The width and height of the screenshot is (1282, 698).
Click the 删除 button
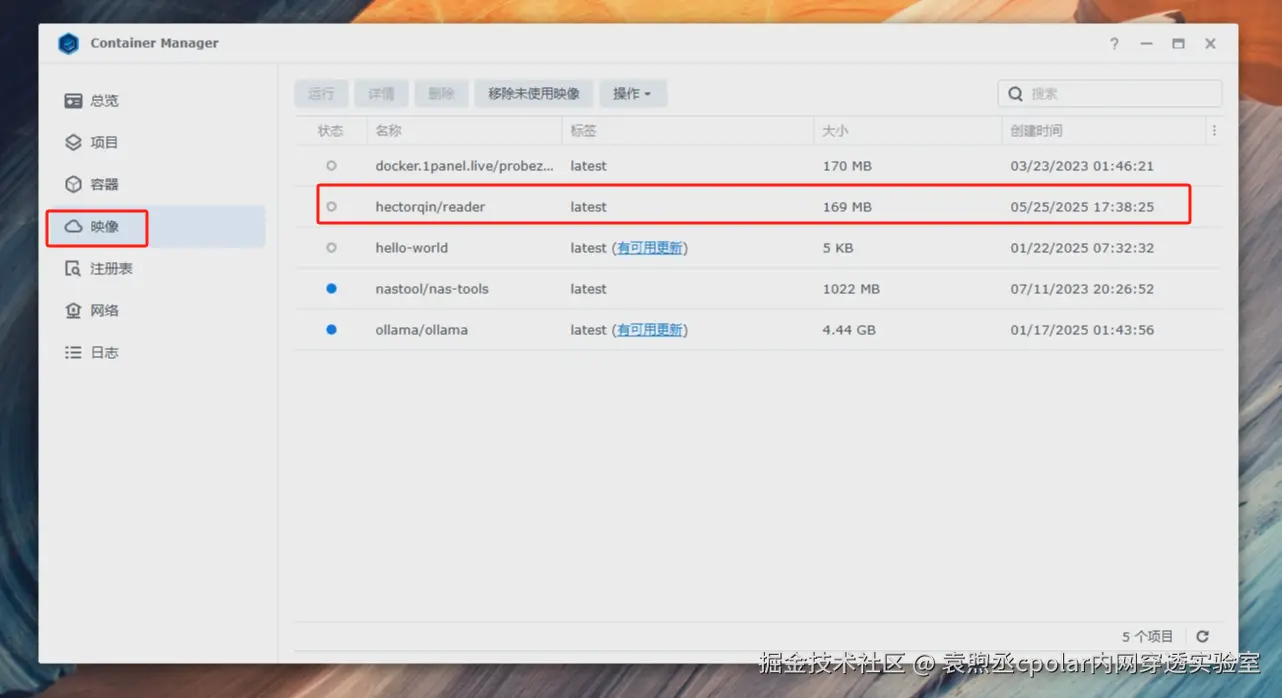click(441, 94)
